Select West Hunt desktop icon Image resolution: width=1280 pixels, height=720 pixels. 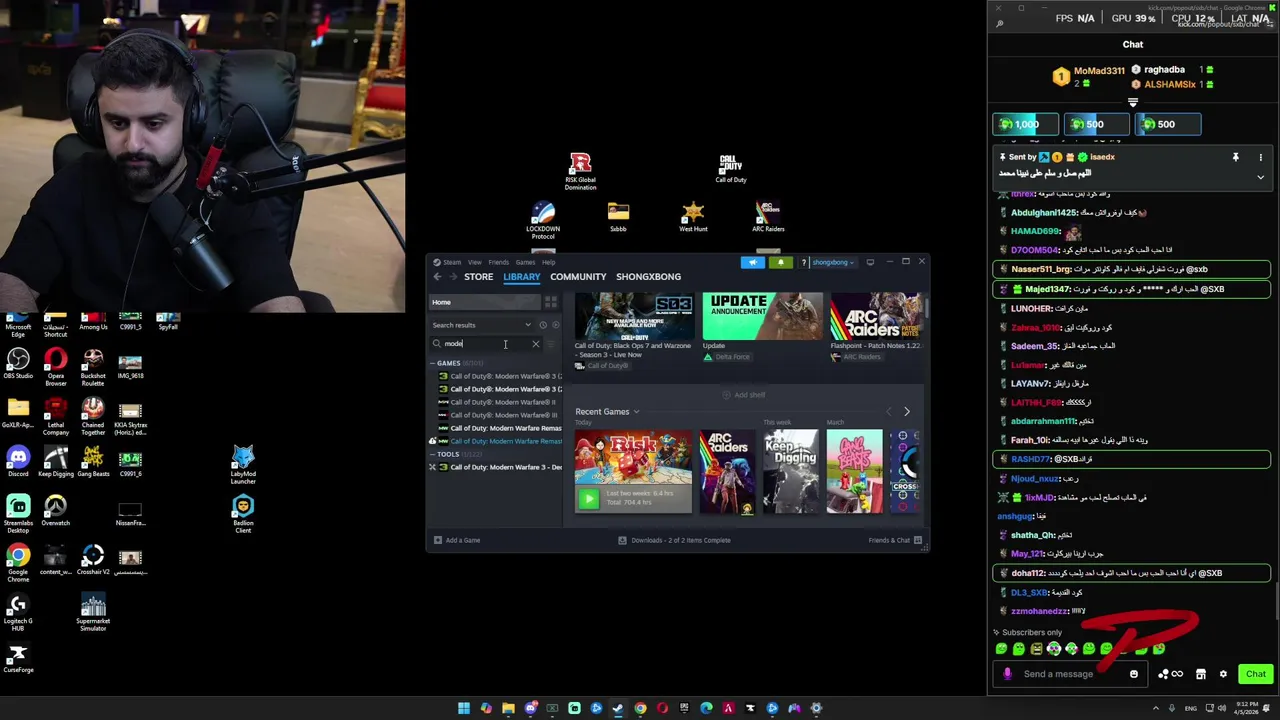click(x=693, y=217)
